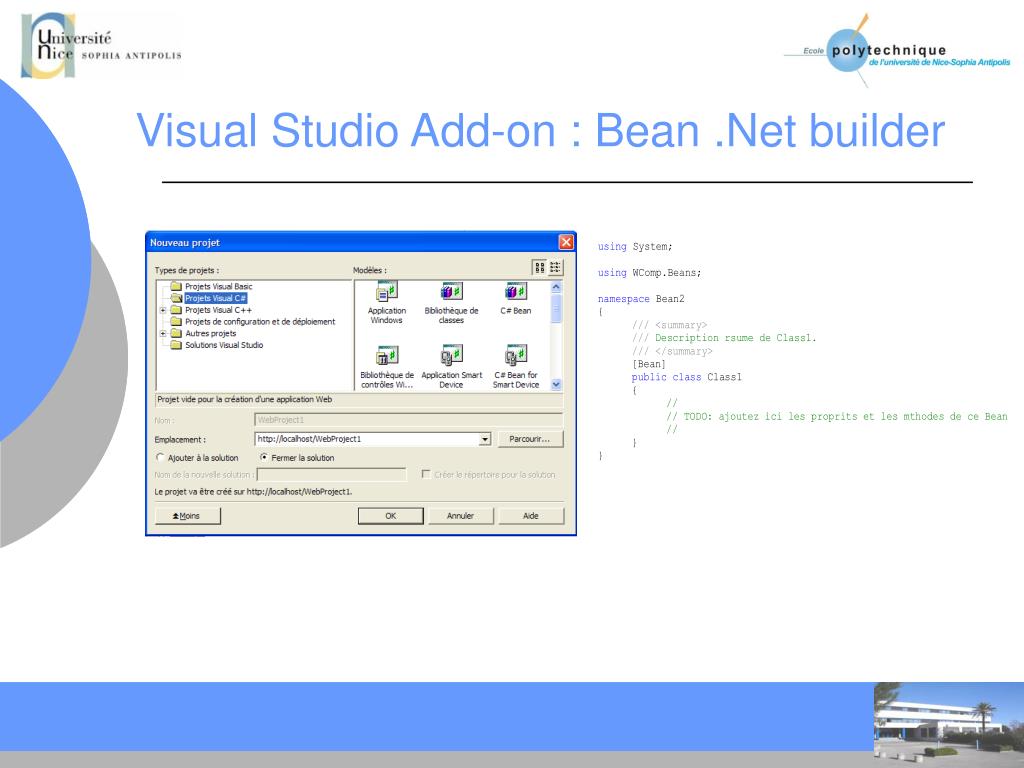Switch templates to large icons view

[x=539, y=267]
